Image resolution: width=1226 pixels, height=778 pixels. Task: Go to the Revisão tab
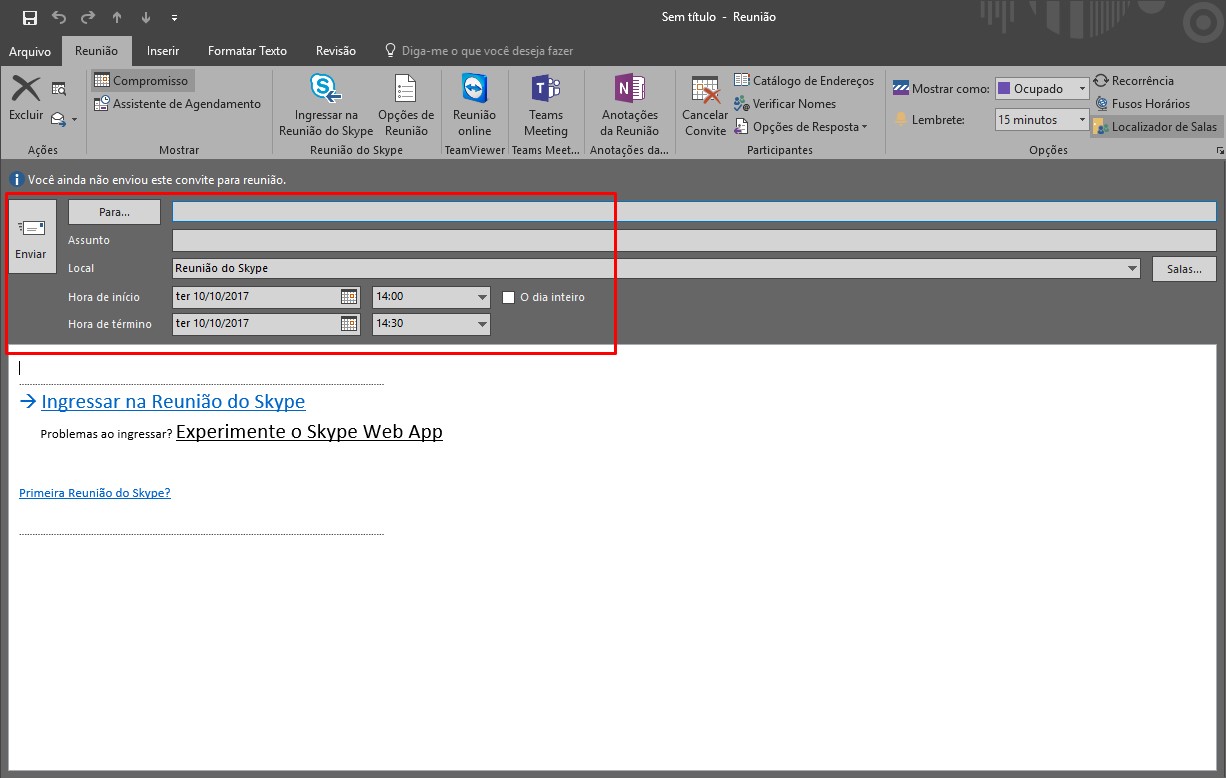336,51
